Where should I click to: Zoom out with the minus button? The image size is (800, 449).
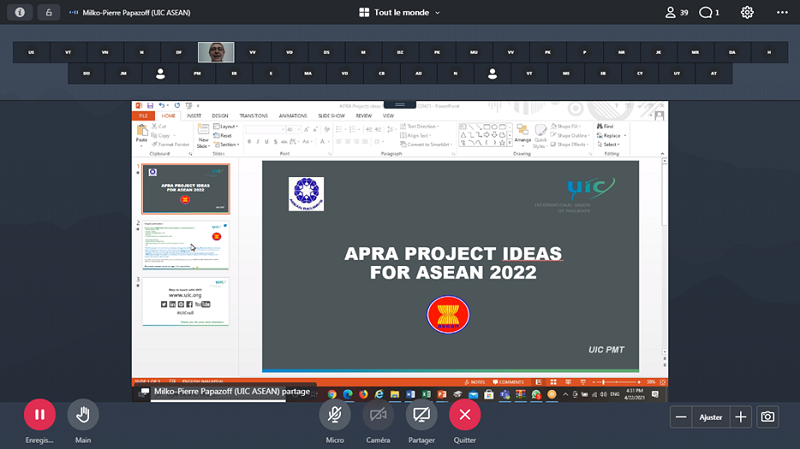(x=681, y=416)
